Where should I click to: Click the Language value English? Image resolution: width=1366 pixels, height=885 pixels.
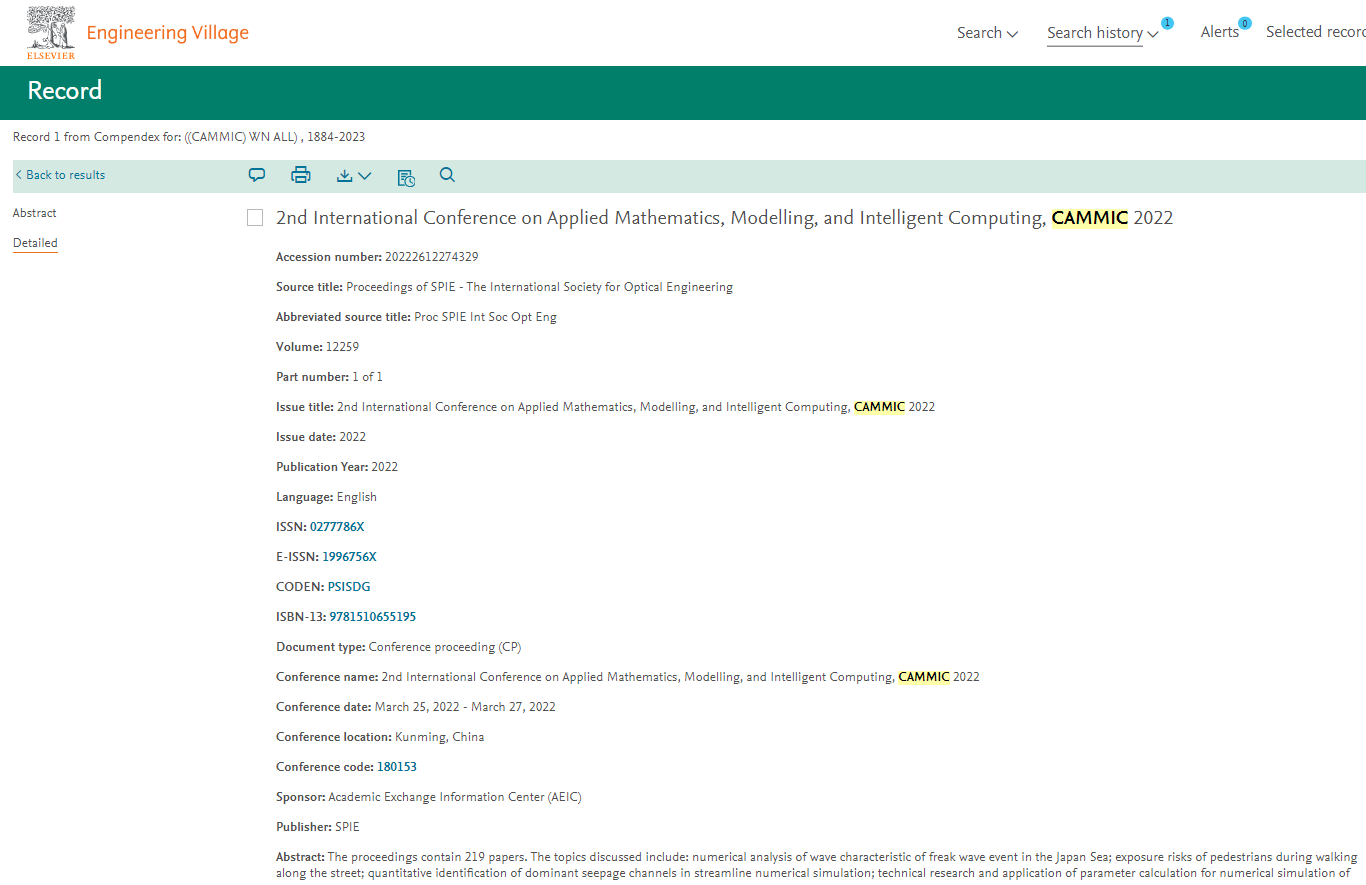(x=357, y=497)
